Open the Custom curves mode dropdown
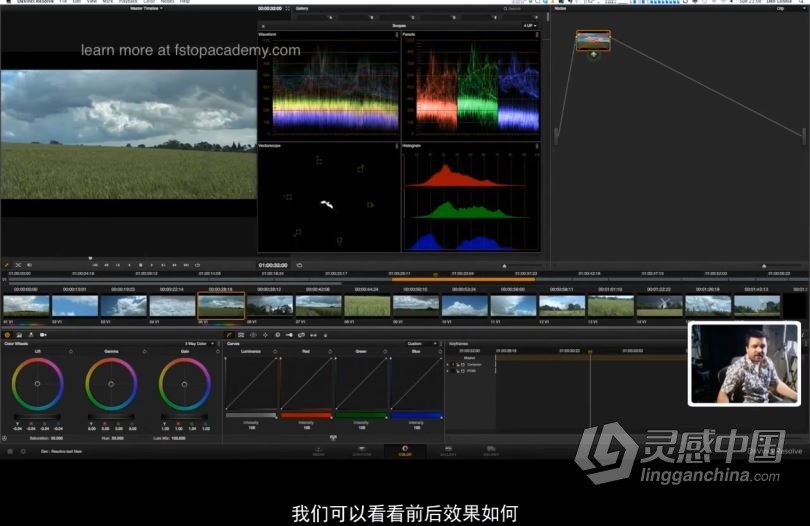810x526 pixels. point(422,344)
